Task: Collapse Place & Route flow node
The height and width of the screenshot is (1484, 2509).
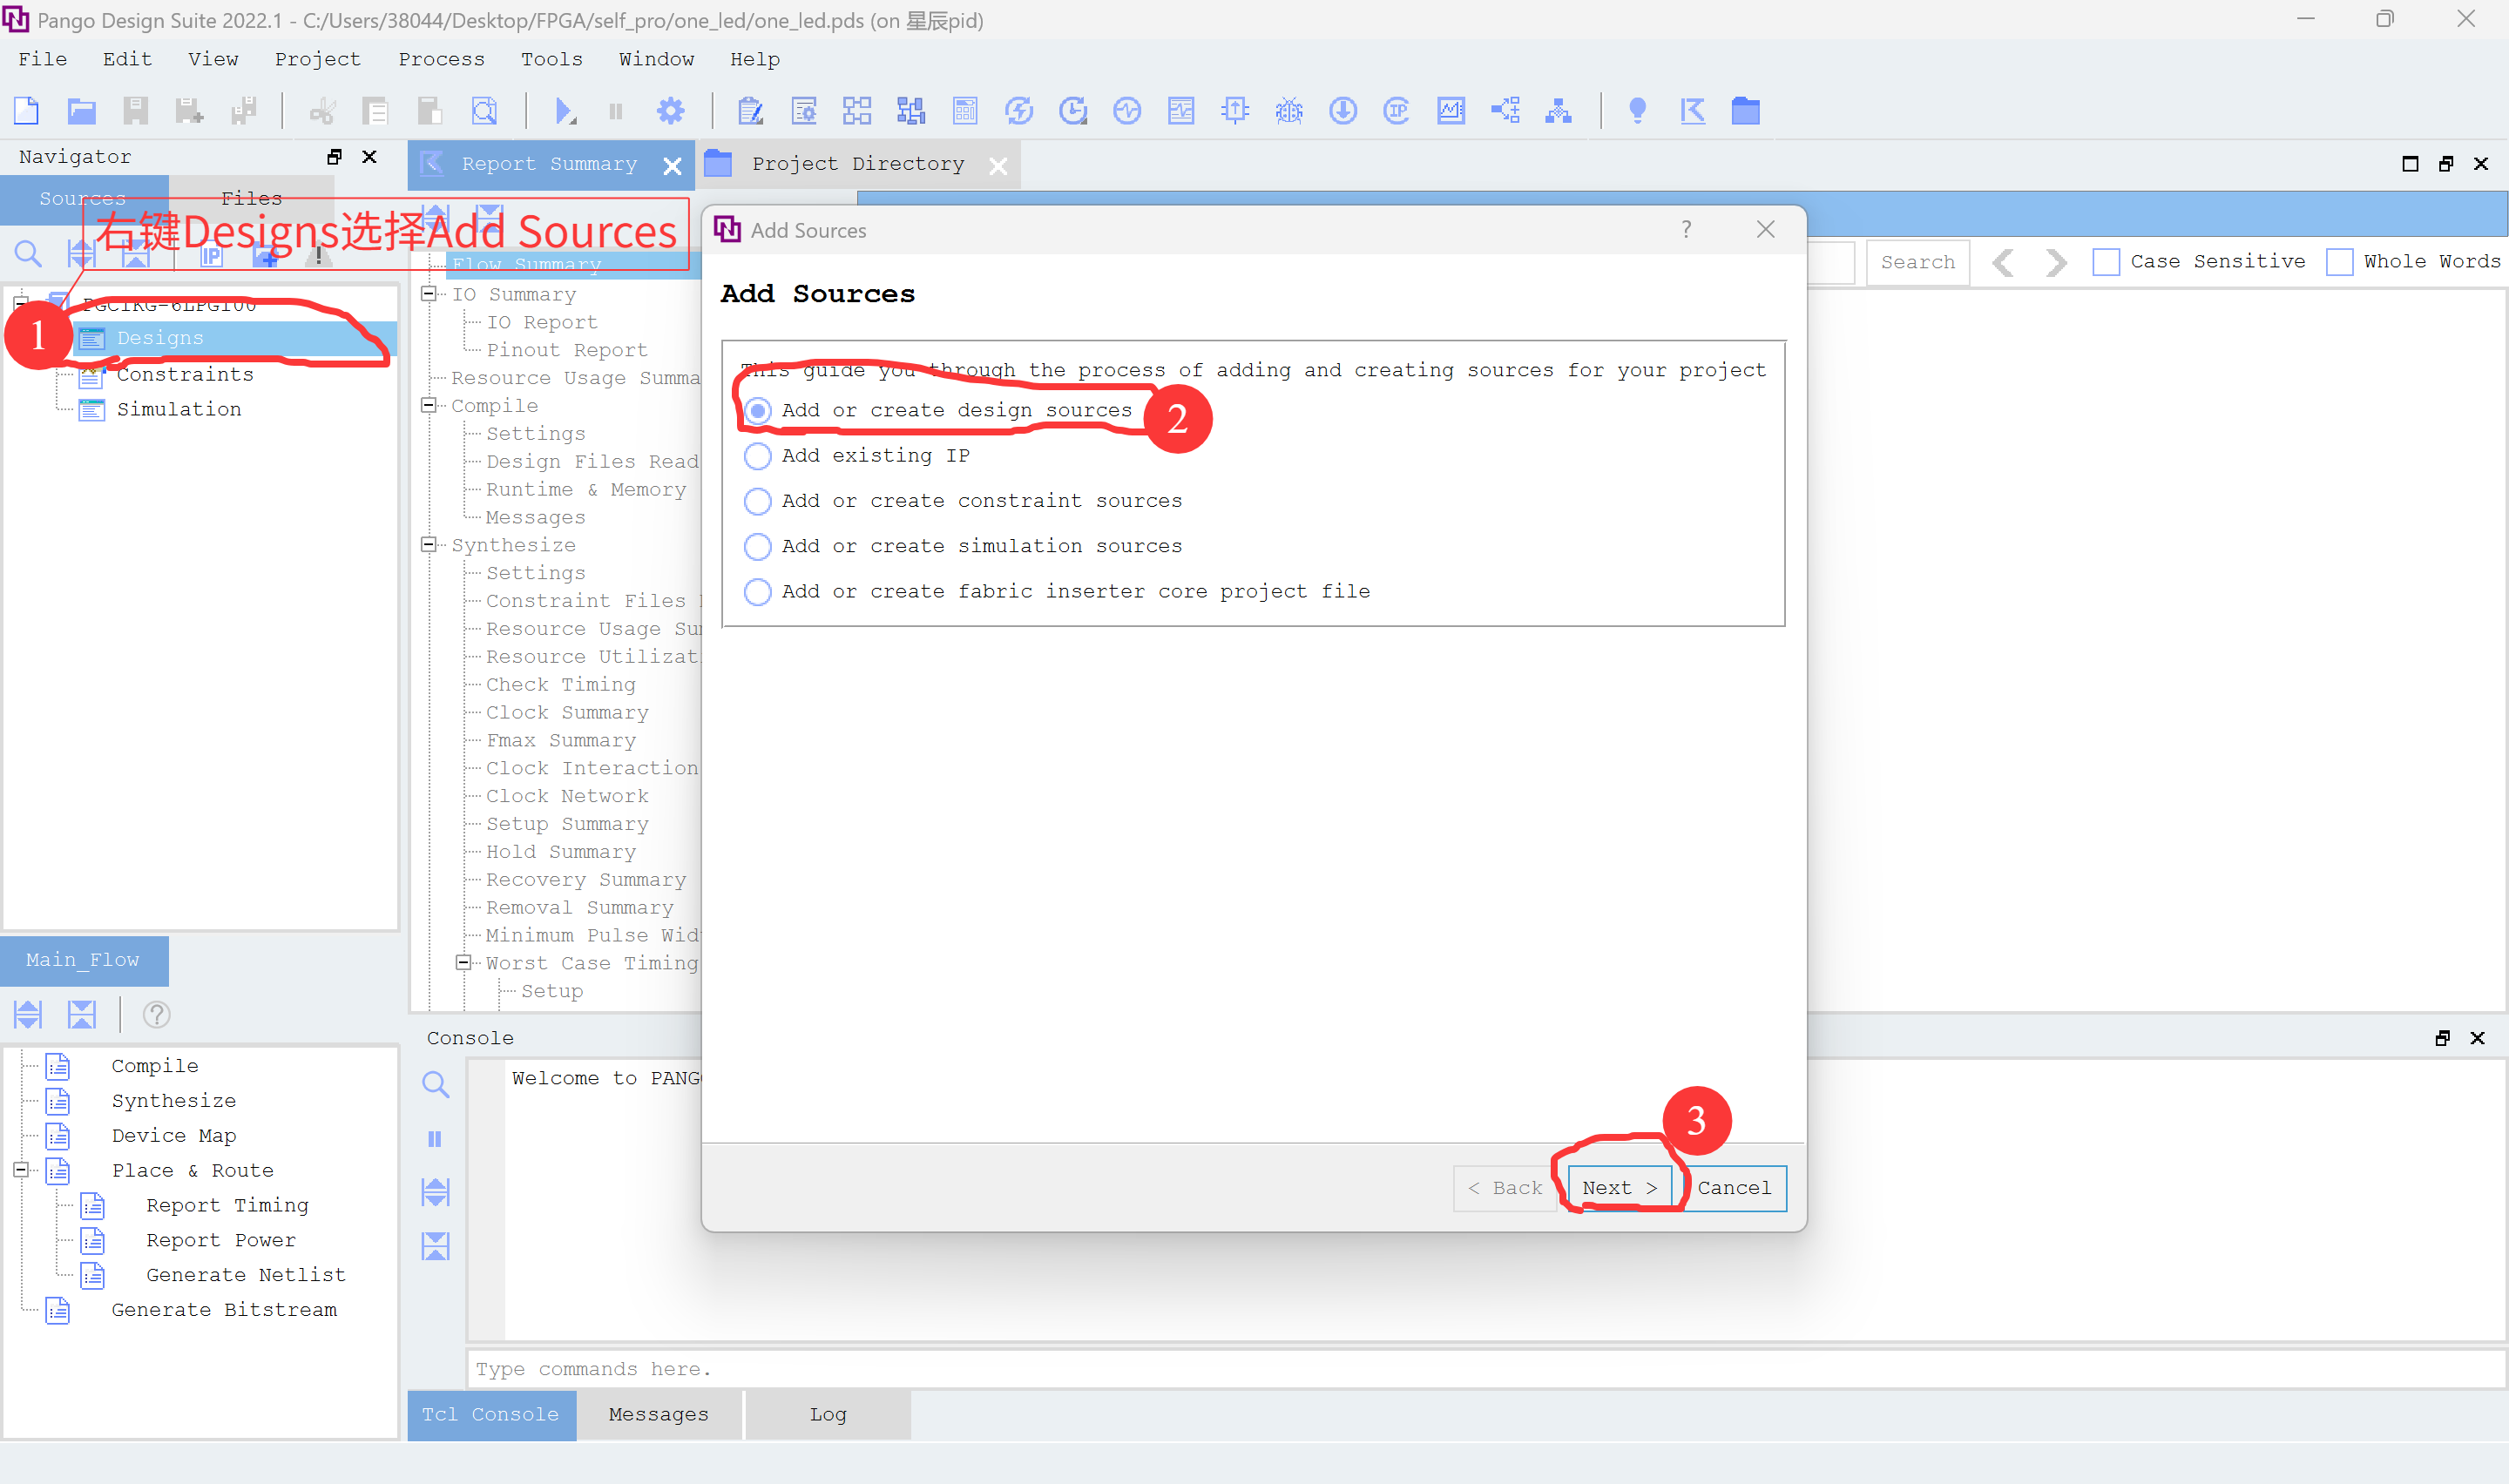Action: click(21, 1170)
